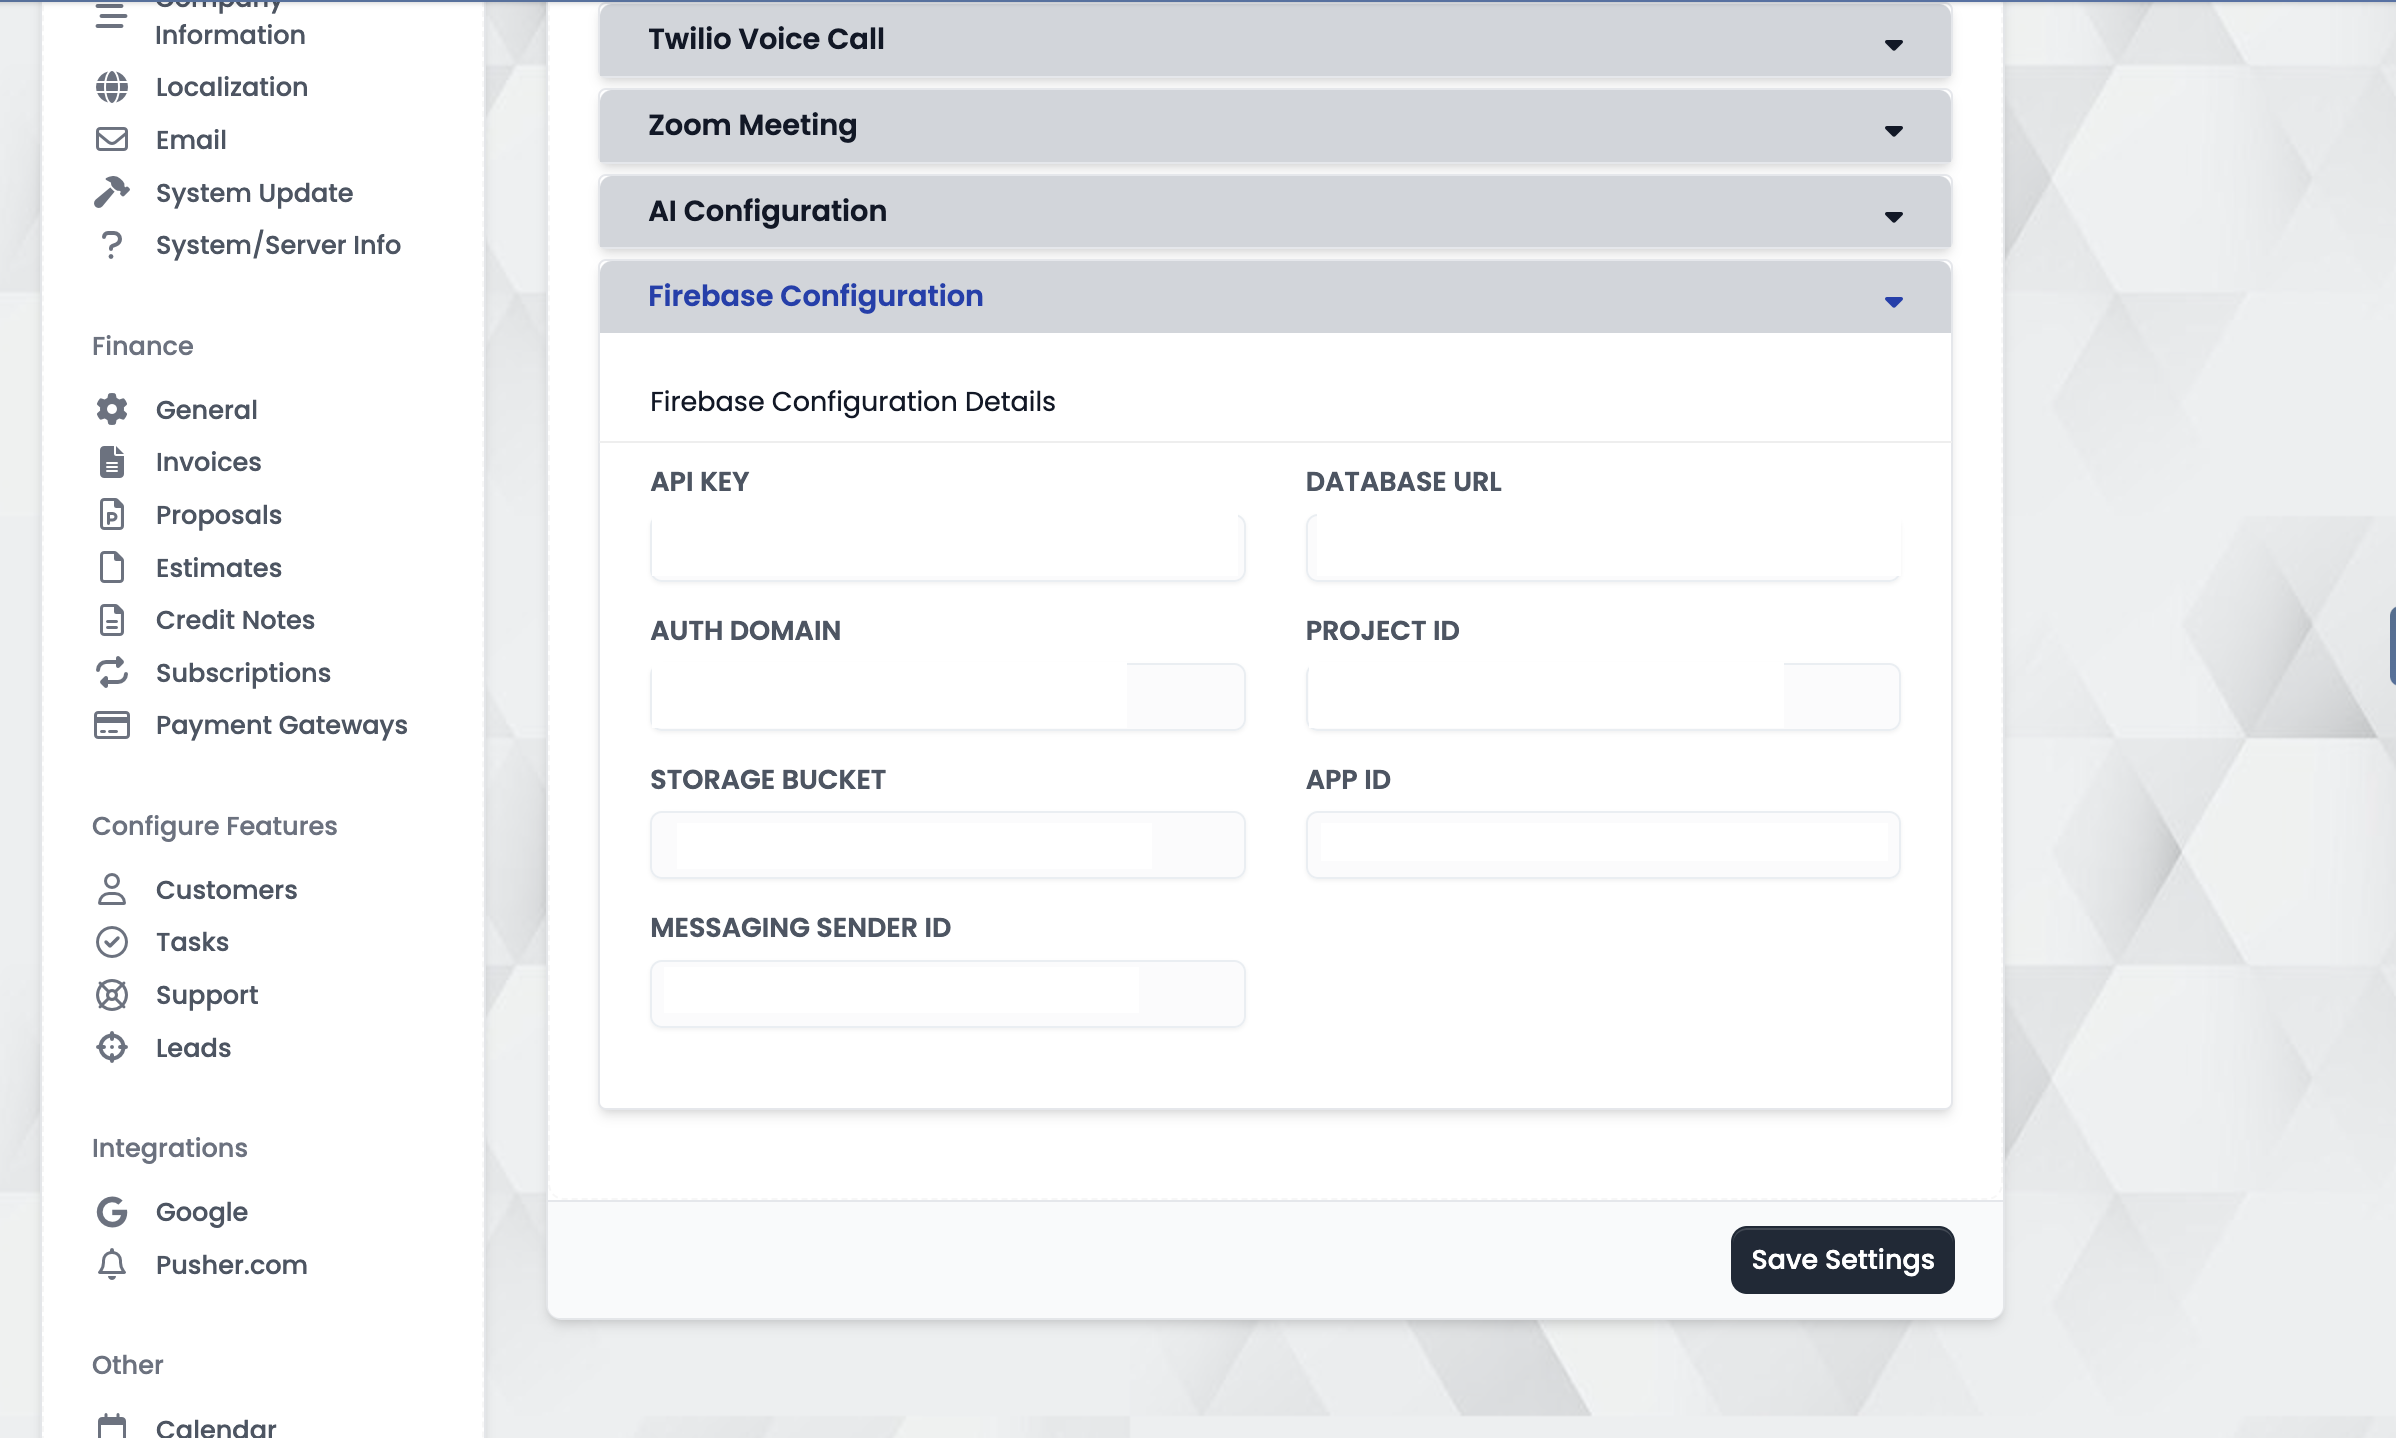Click into the DATABASE URL field

pyautogui.click(x=1602, y=548)
